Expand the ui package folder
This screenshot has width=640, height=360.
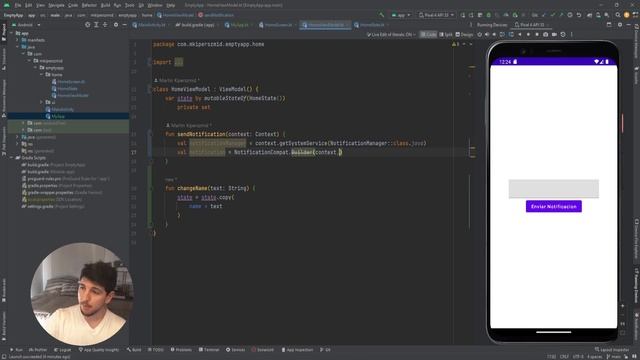click(42, 102)
